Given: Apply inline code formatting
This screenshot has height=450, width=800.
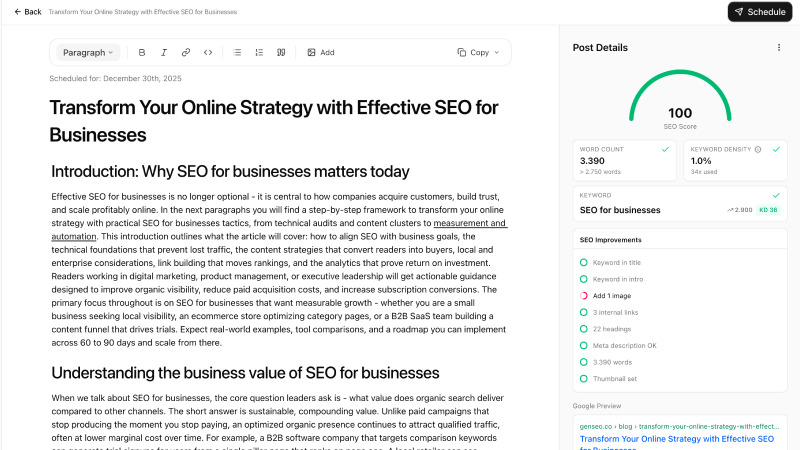Looking at the screenshot, I should tap(208, 53).
